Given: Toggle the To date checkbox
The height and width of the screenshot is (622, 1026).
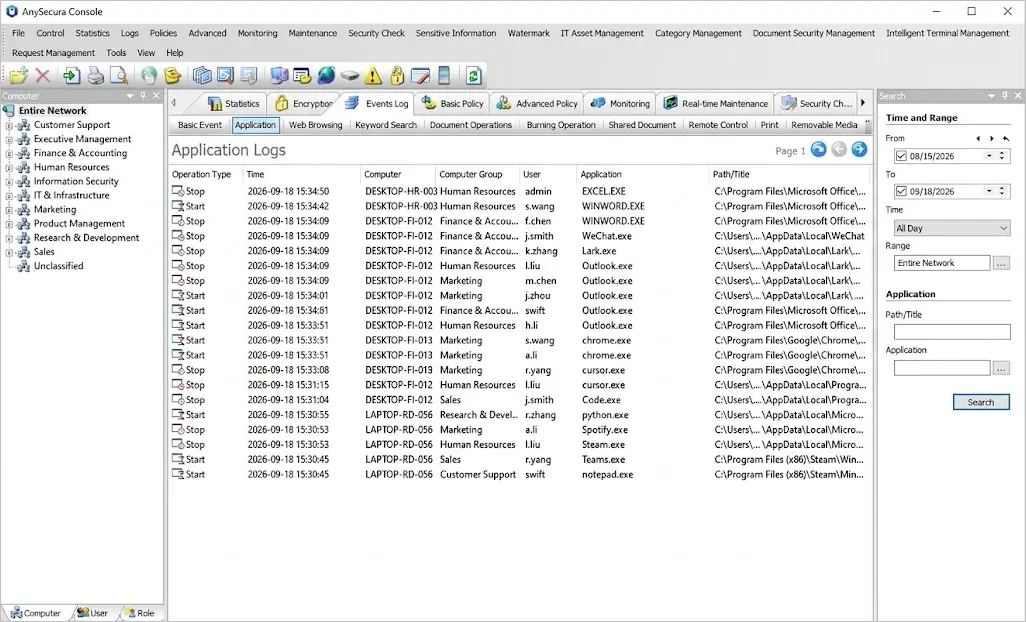Looking at the screenshot, I should tap(901, 192).
